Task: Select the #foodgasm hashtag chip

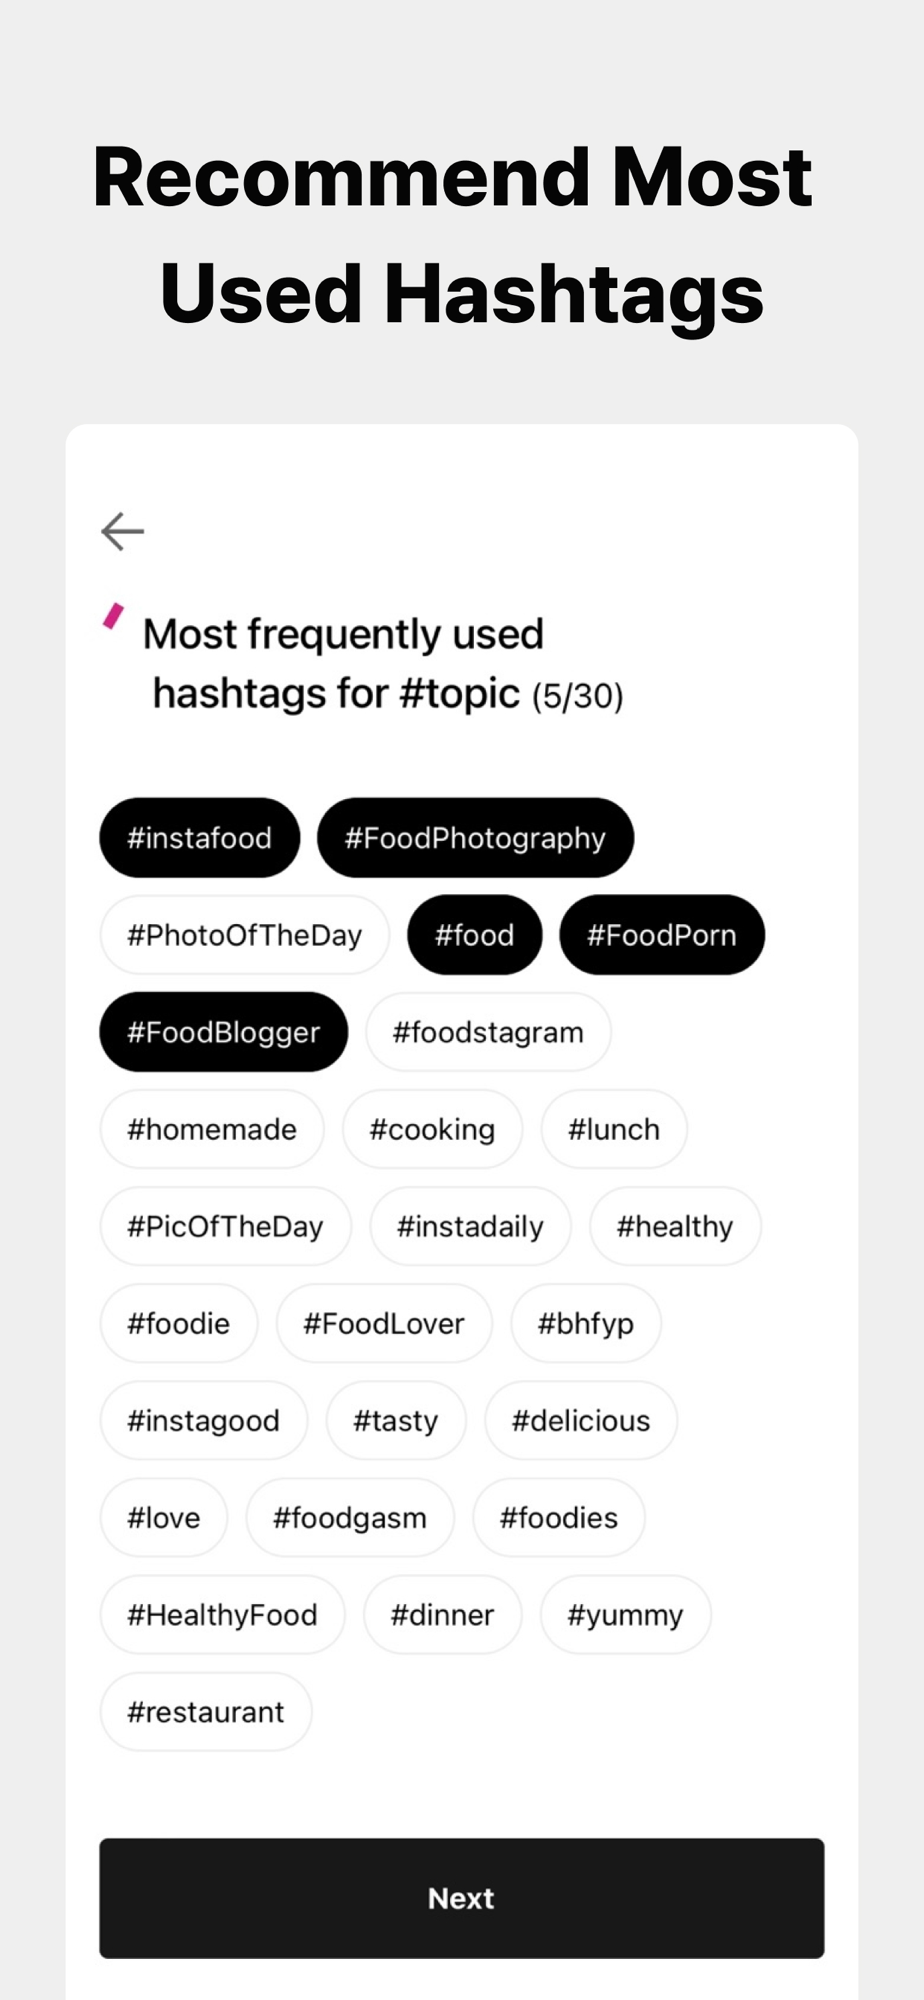Action: tap(350, 1517)
